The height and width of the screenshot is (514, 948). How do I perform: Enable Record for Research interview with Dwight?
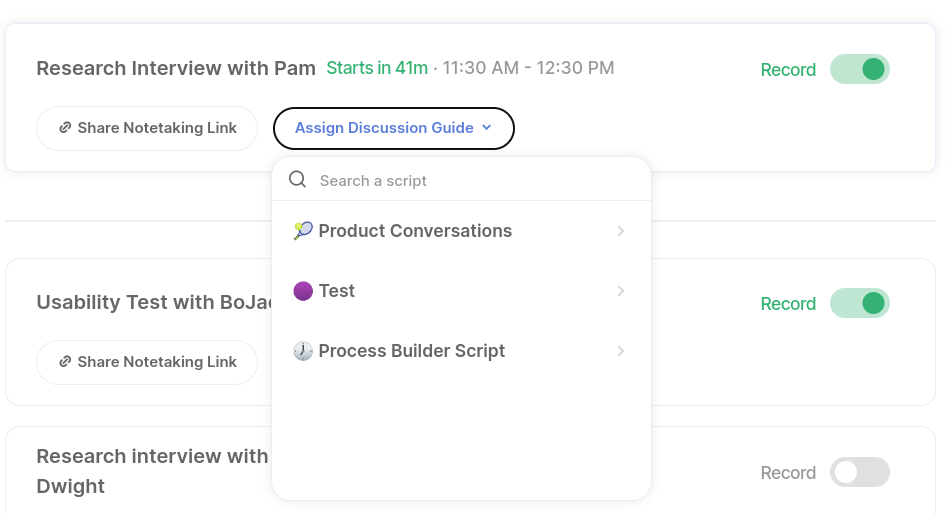tap(859, 472)
